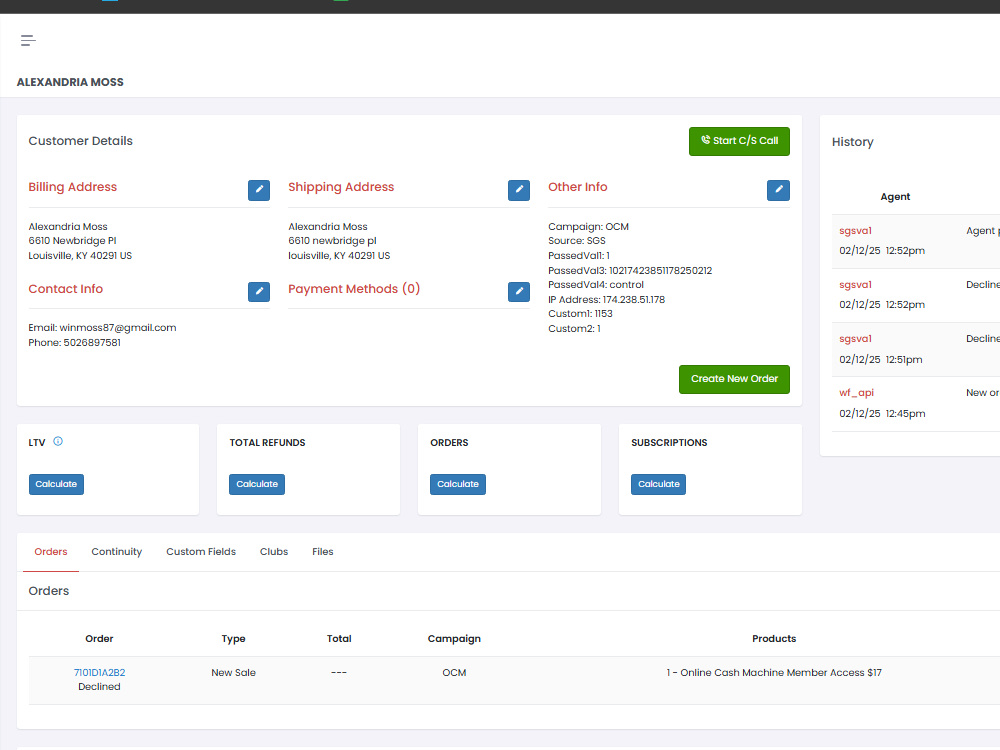Edit the Contact Info pencil icon
1000x750 pixels.
tap(259, 291)
